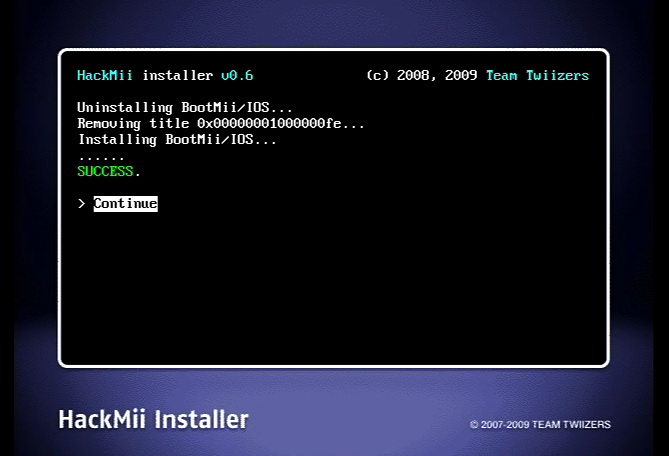Viewport: 669px width, 456px height.
Task: Click the green SUCCESS. status text
Action: 108,171
